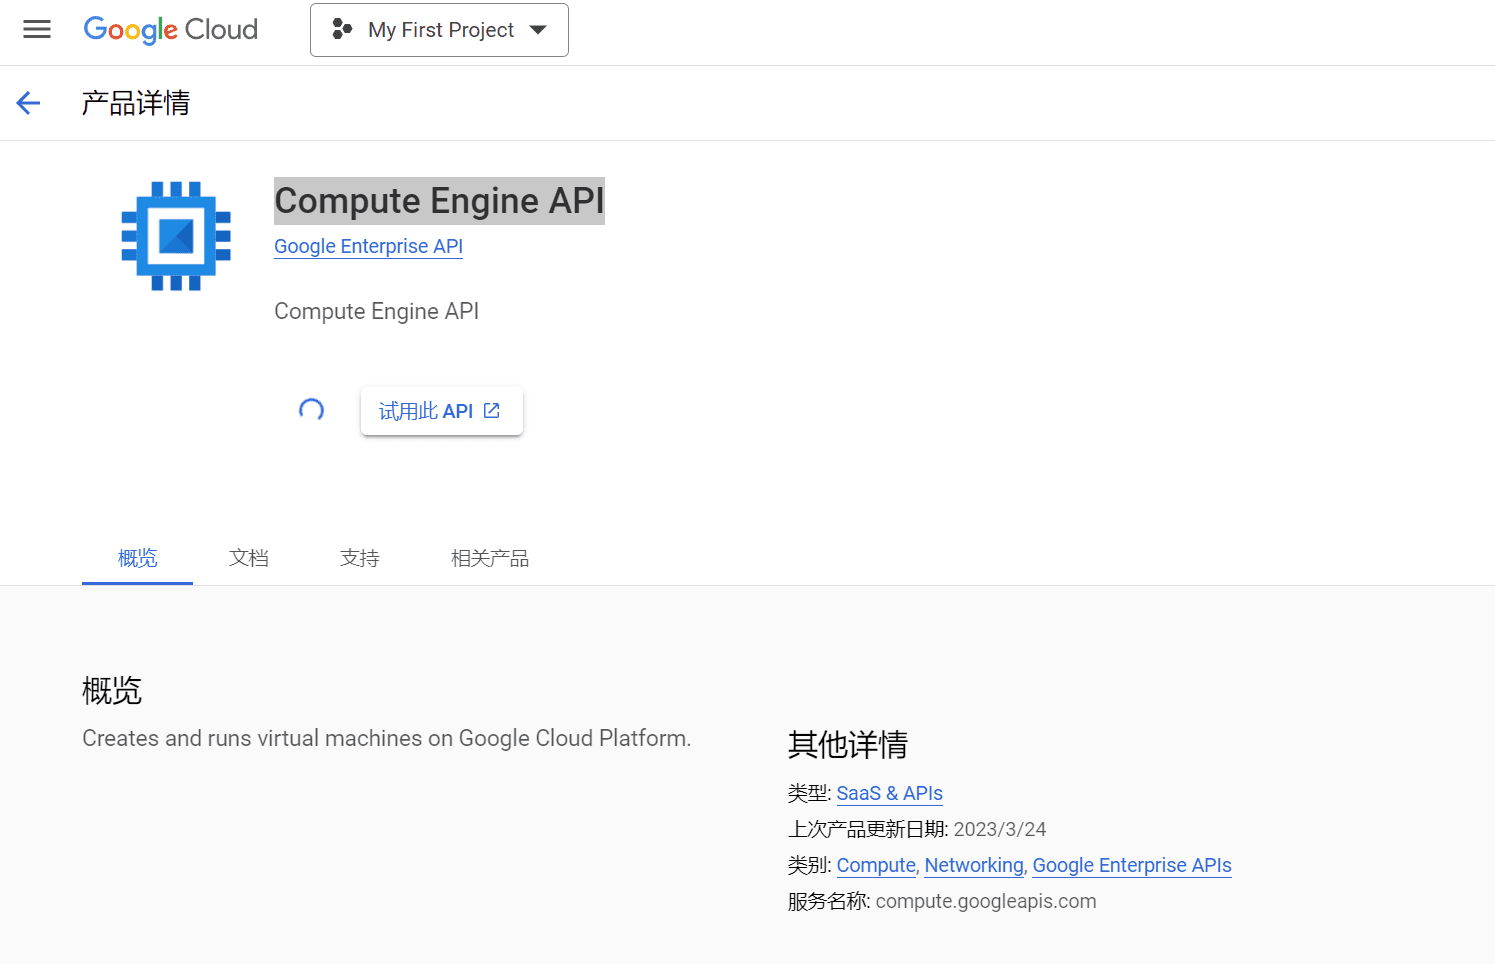Click the Google Cloud logo
Image resolution: width=1495 pixels, height=964 pixels.
(x=170, y=29)
